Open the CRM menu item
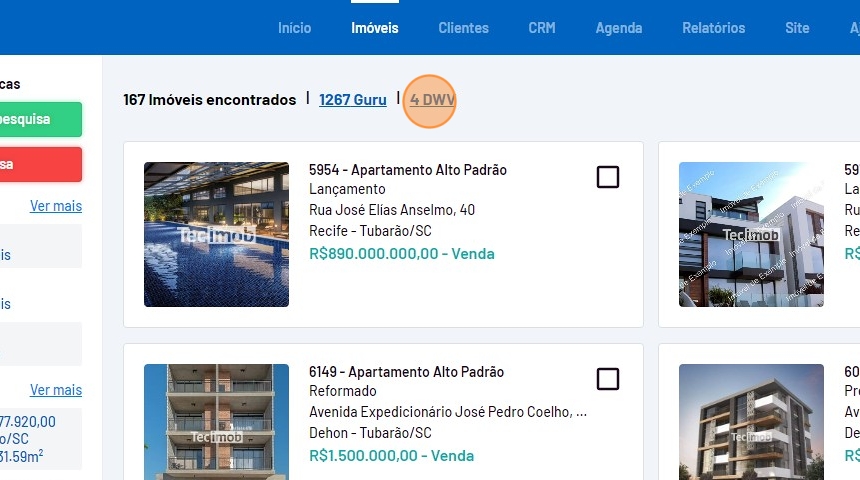The height and width of the screenshot is (480, 860). tap(542, 28)
